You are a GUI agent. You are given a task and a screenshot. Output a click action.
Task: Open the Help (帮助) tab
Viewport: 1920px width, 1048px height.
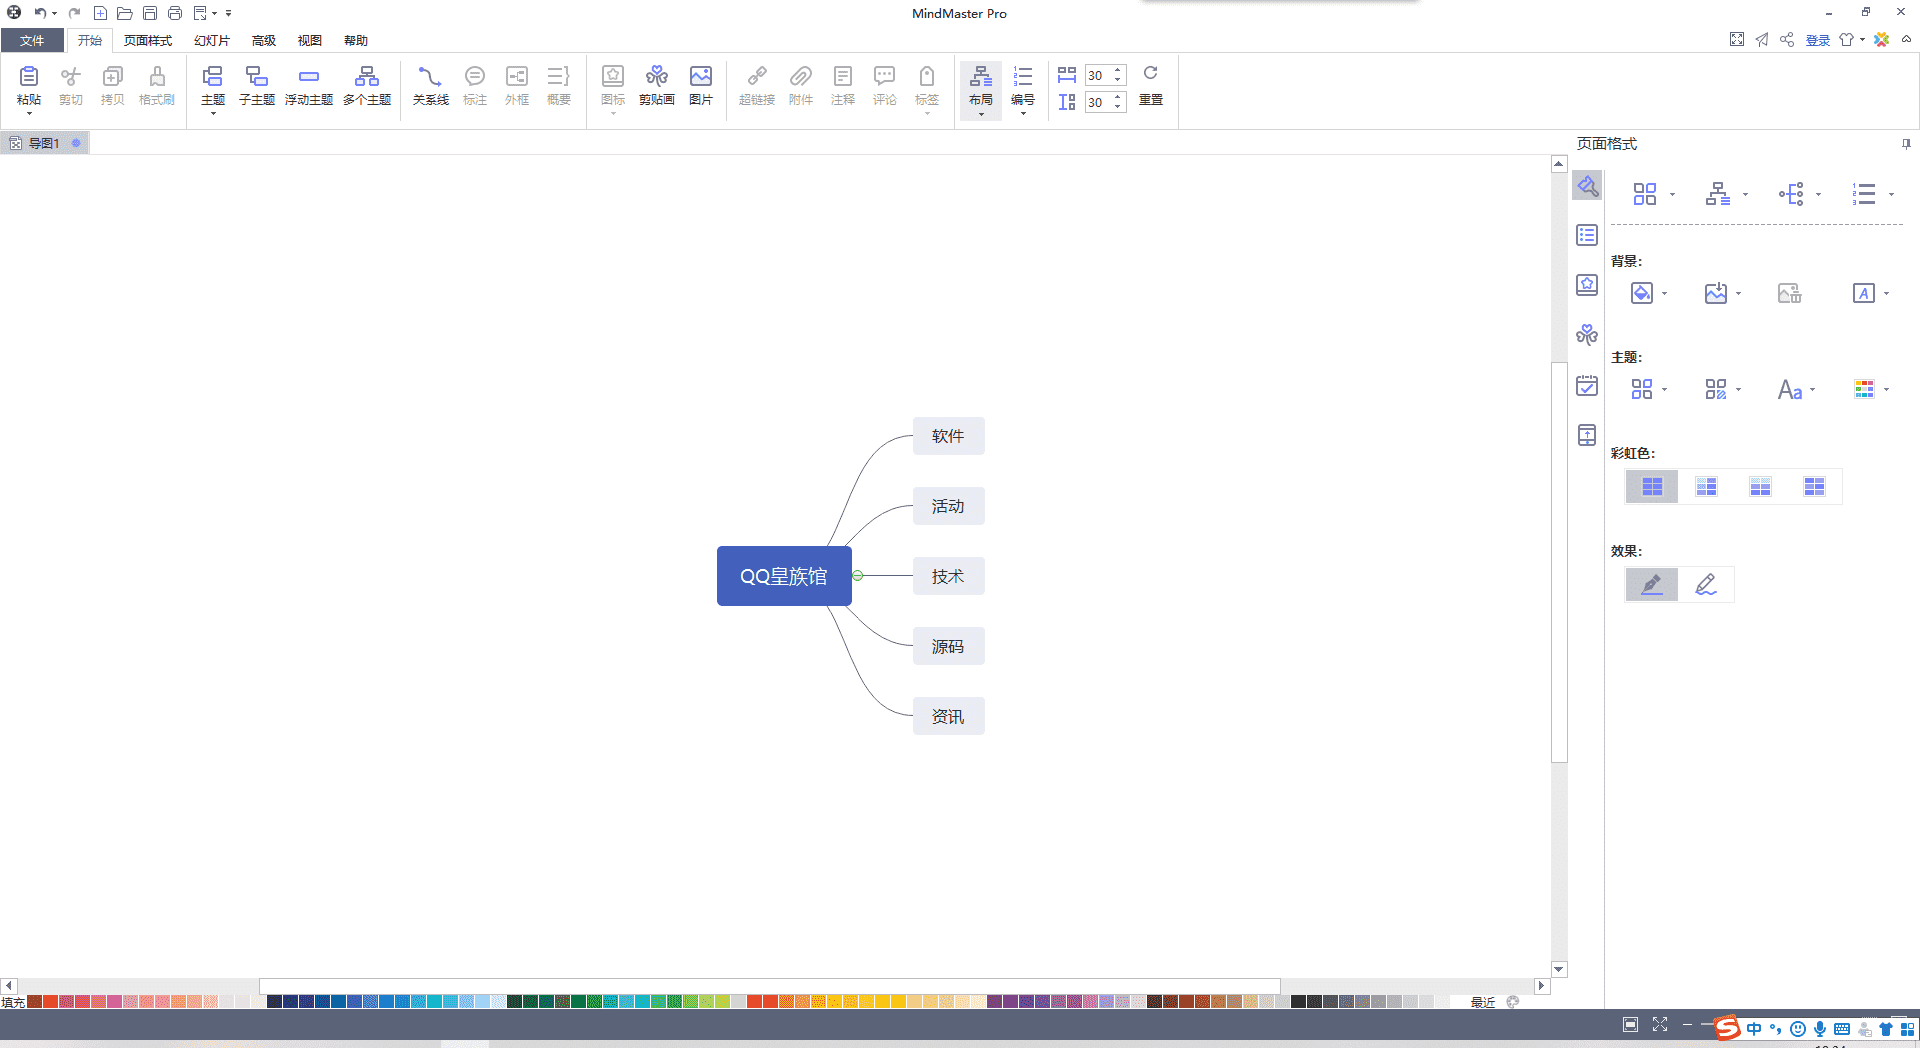[356, 41]
